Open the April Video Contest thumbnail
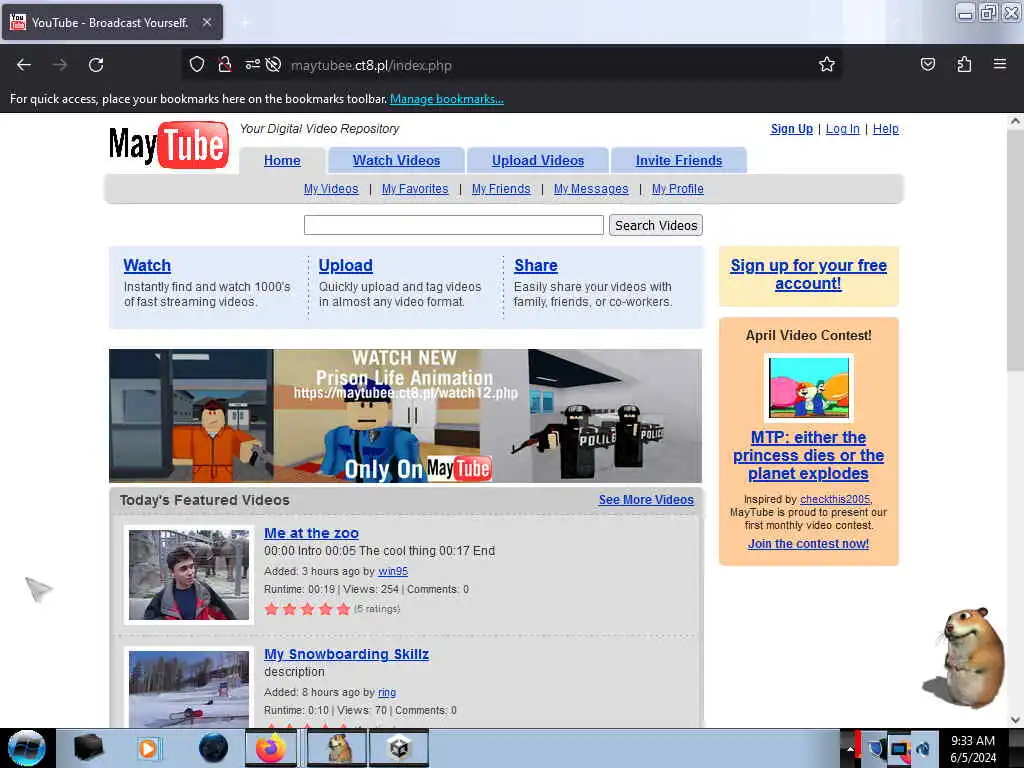1024x768 pixels. click(x=808, y=388)
